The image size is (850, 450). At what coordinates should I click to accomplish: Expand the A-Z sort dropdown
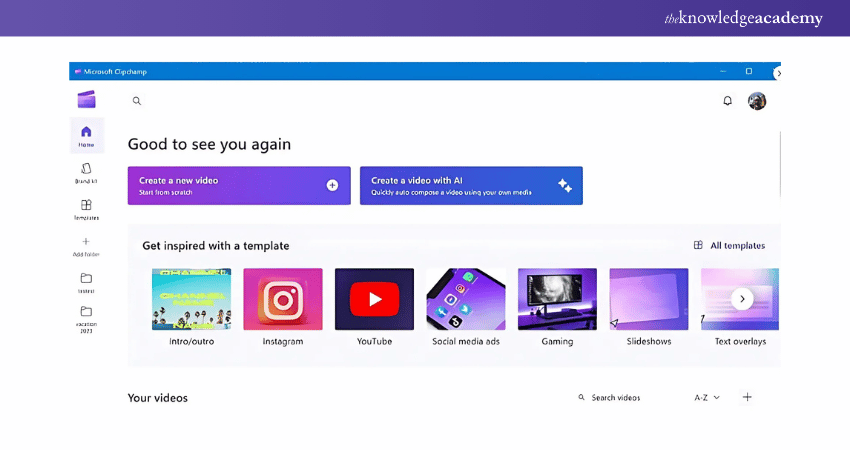[x=707, y=397]
